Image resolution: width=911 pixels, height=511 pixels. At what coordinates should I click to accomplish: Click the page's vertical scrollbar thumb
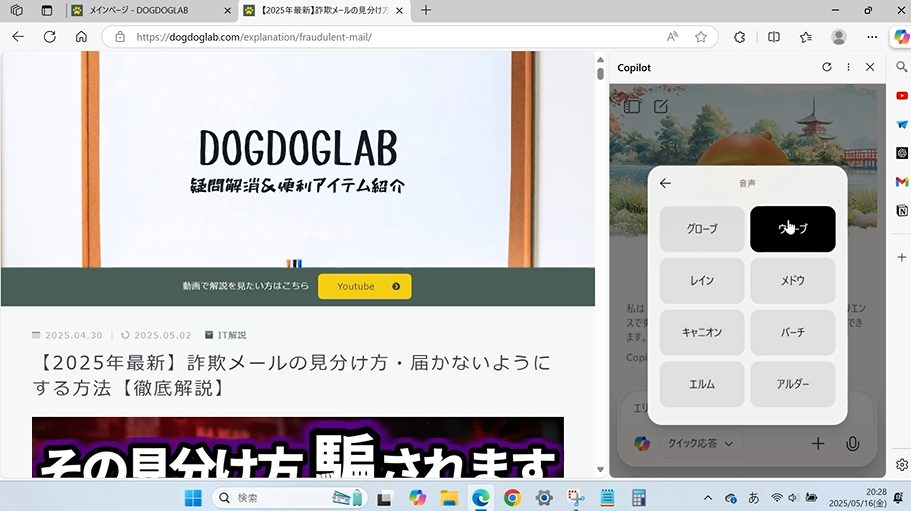click(x=600, y=73)
